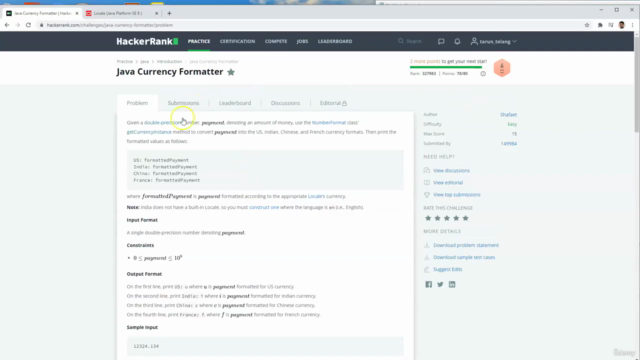This screenshot has width=640, height=360.
Task: Open author Shafaet profile link
Action: [x=508, y=115]
